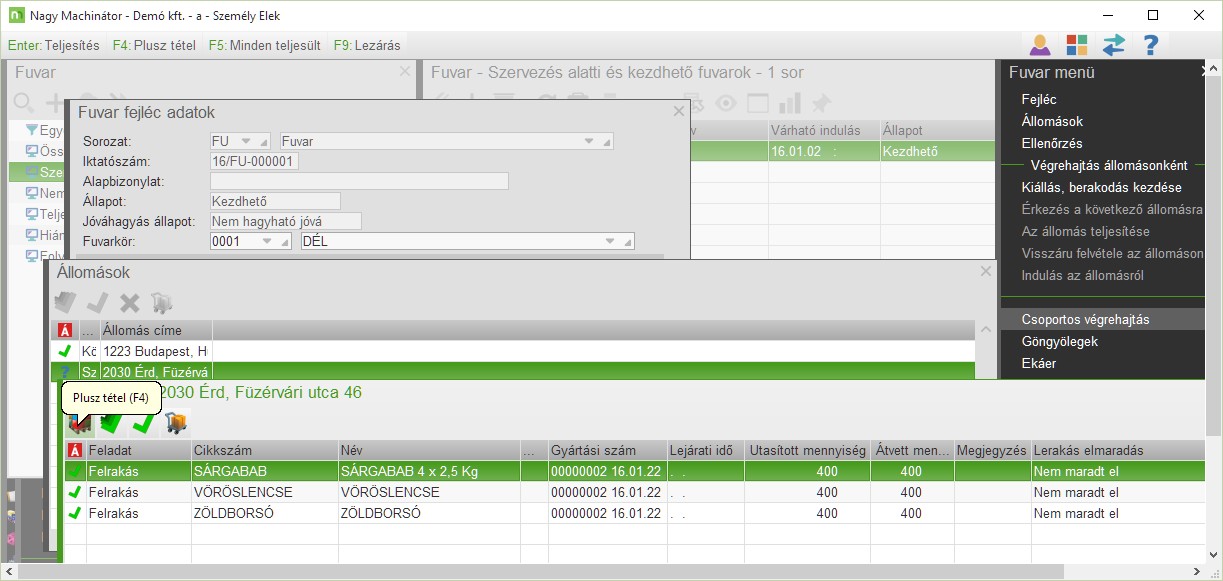Select 'F4: Plusz tétel' in top menu

coord(154,45)
